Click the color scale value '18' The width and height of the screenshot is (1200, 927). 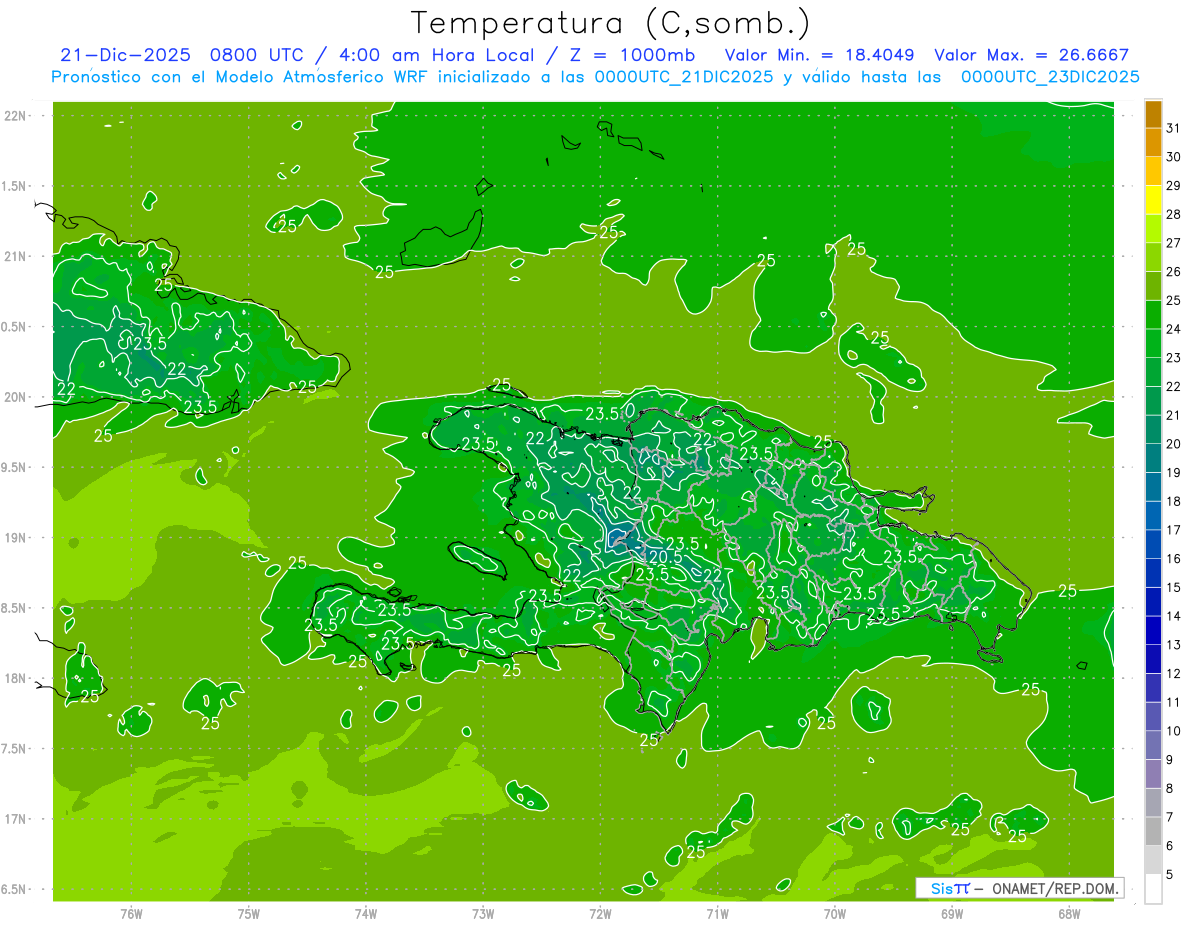click(1174, 501)
